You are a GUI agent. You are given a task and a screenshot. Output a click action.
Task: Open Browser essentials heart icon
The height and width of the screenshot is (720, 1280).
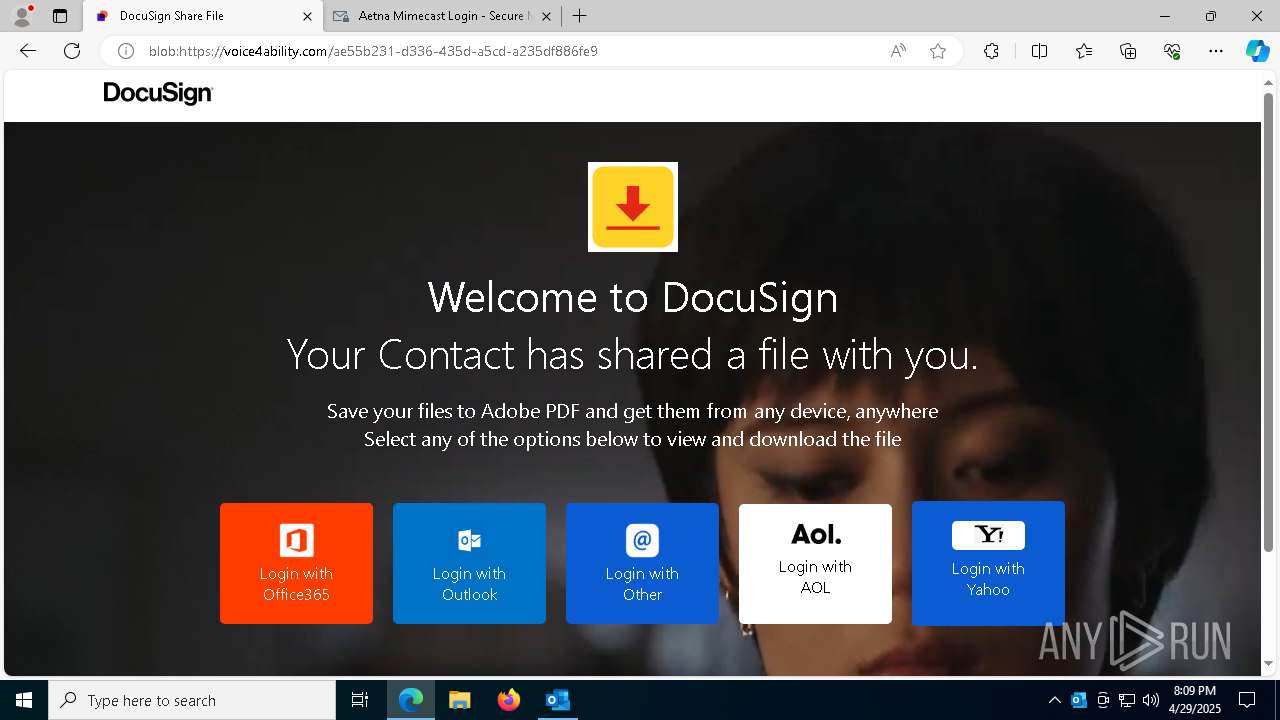1172,51
